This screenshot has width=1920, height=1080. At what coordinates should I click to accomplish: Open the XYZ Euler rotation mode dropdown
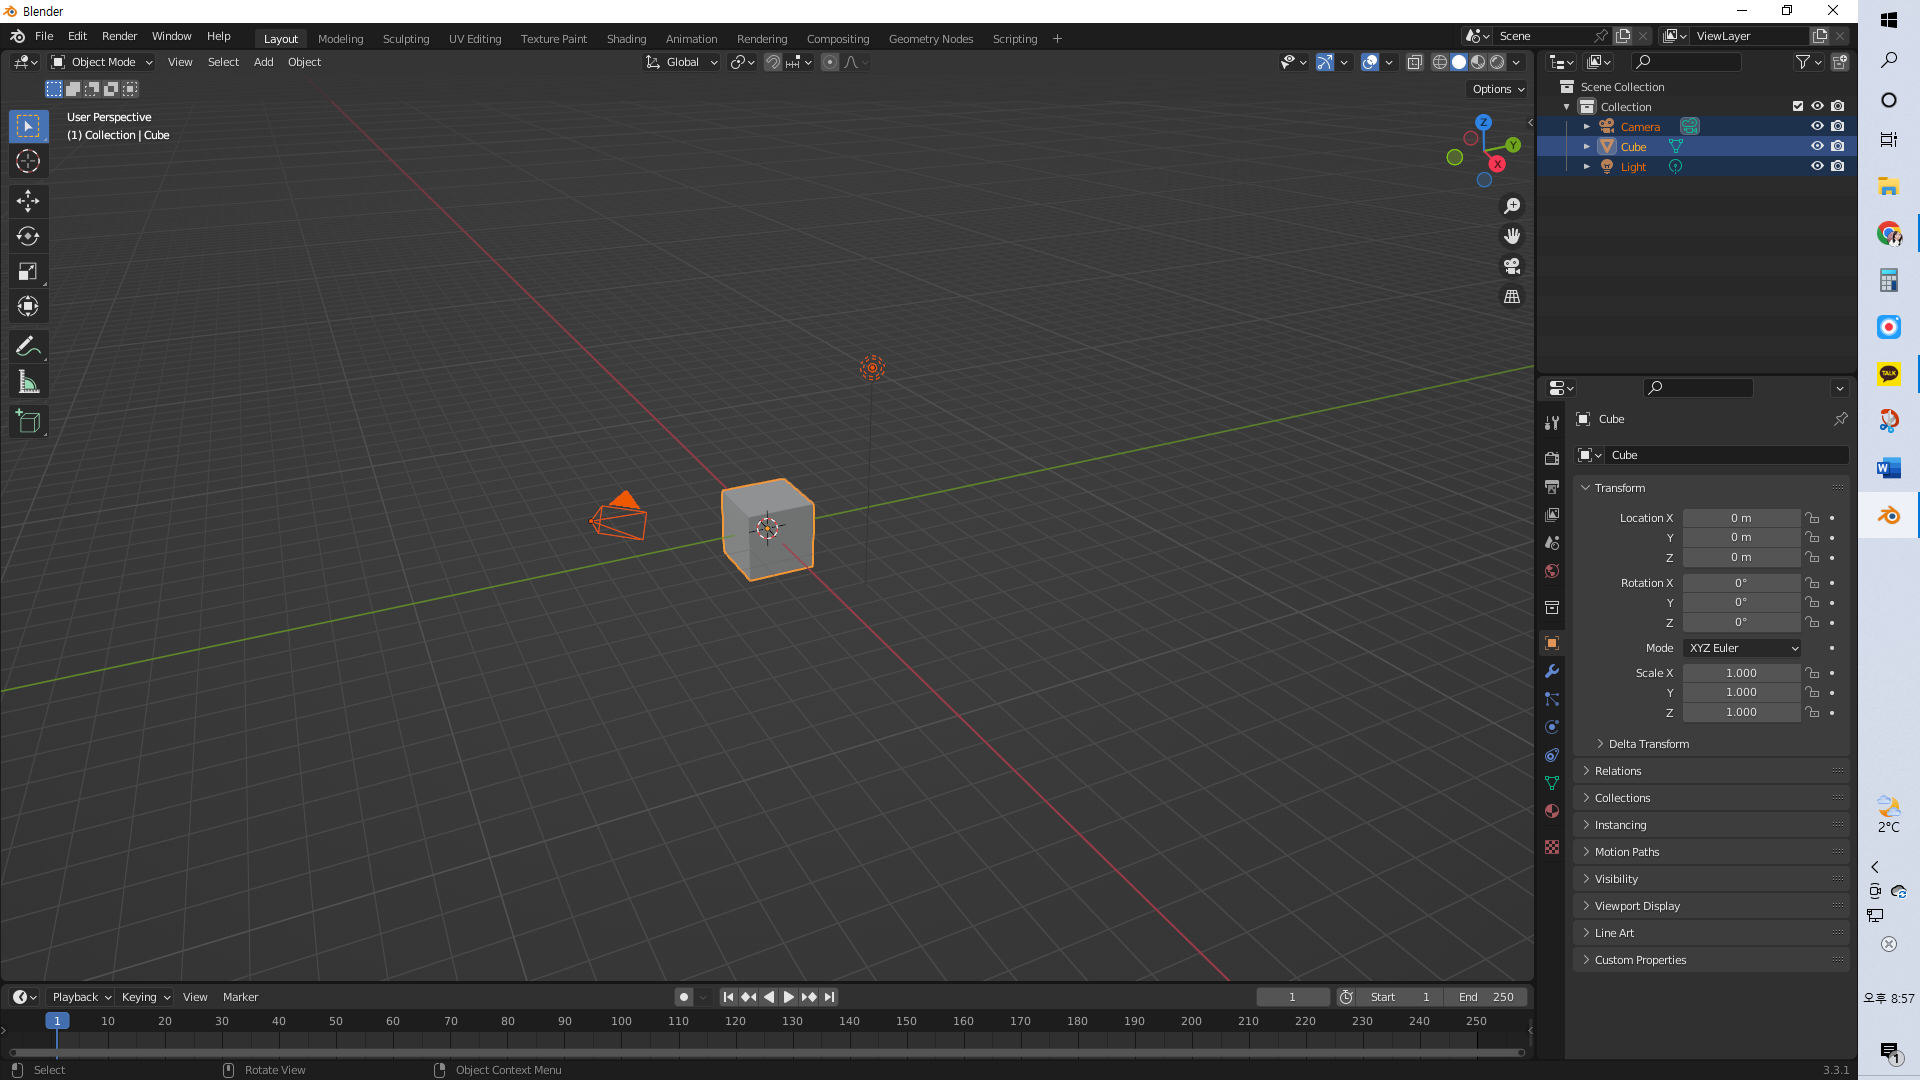[1742, 648]
